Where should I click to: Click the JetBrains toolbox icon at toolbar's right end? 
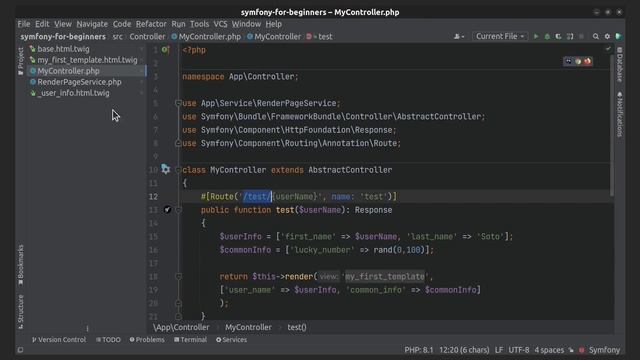point(619,36)
